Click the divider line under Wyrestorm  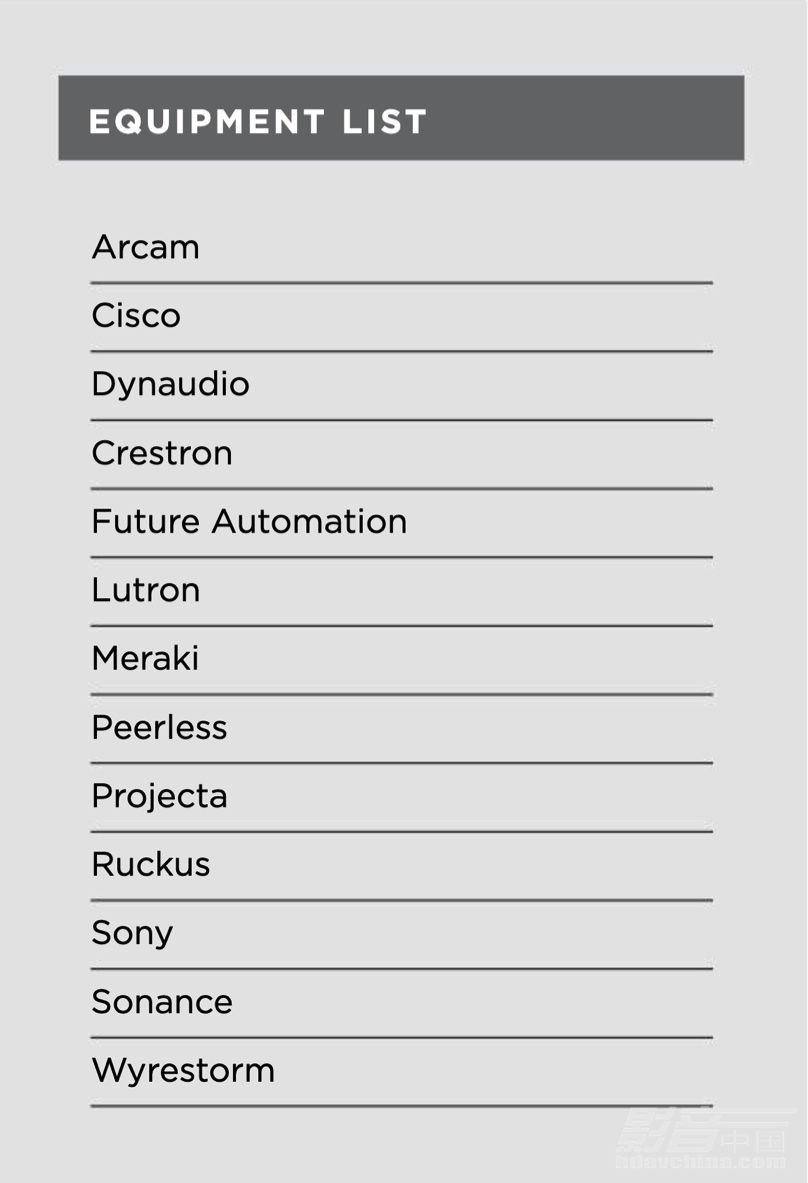click(401, 1106)
